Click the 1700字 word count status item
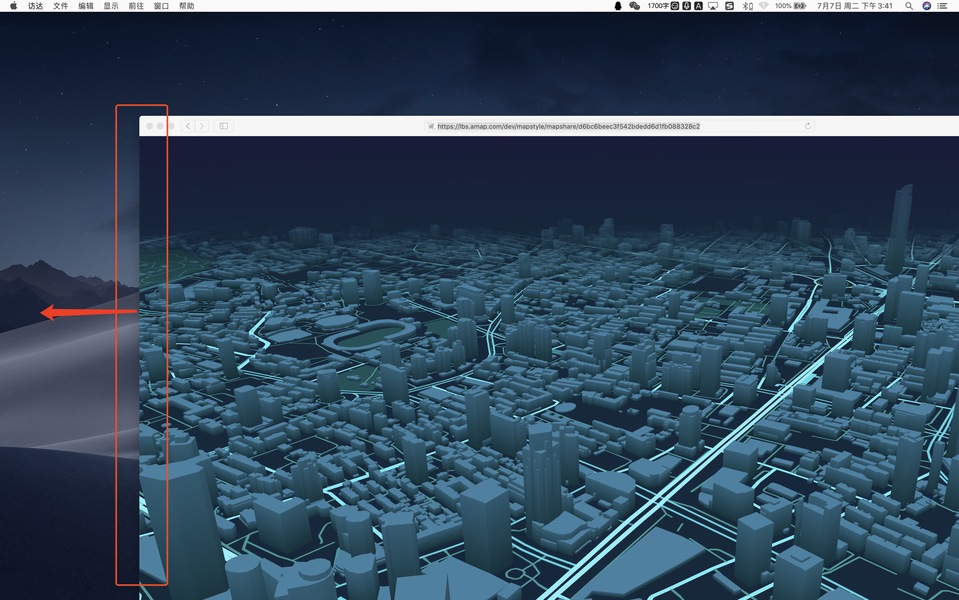 pyautogui.click(x=658, y=6)
